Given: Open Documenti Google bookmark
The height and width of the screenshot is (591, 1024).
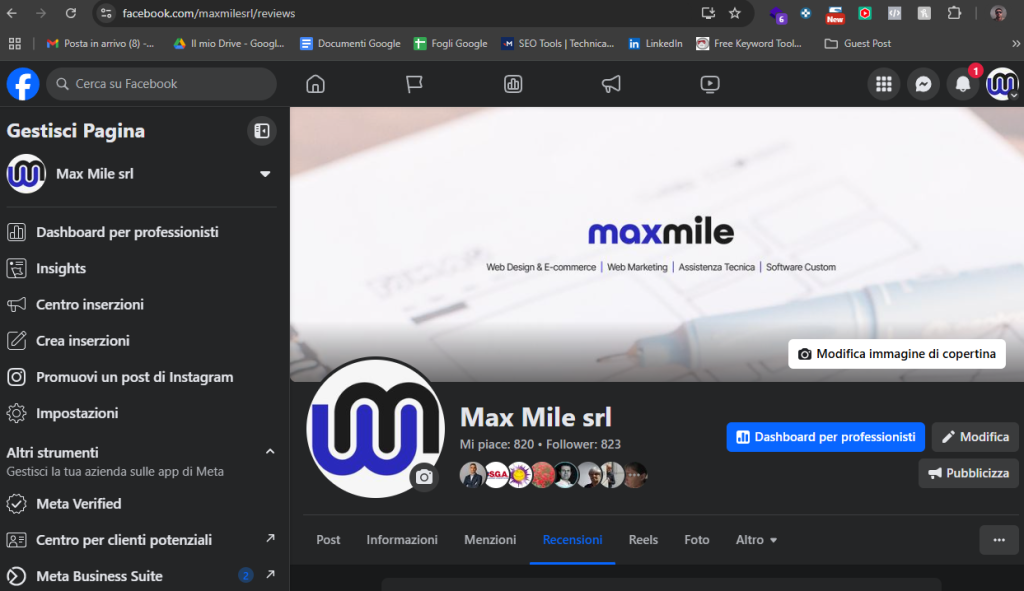Looking at the screenshot, I should [350, 44].
